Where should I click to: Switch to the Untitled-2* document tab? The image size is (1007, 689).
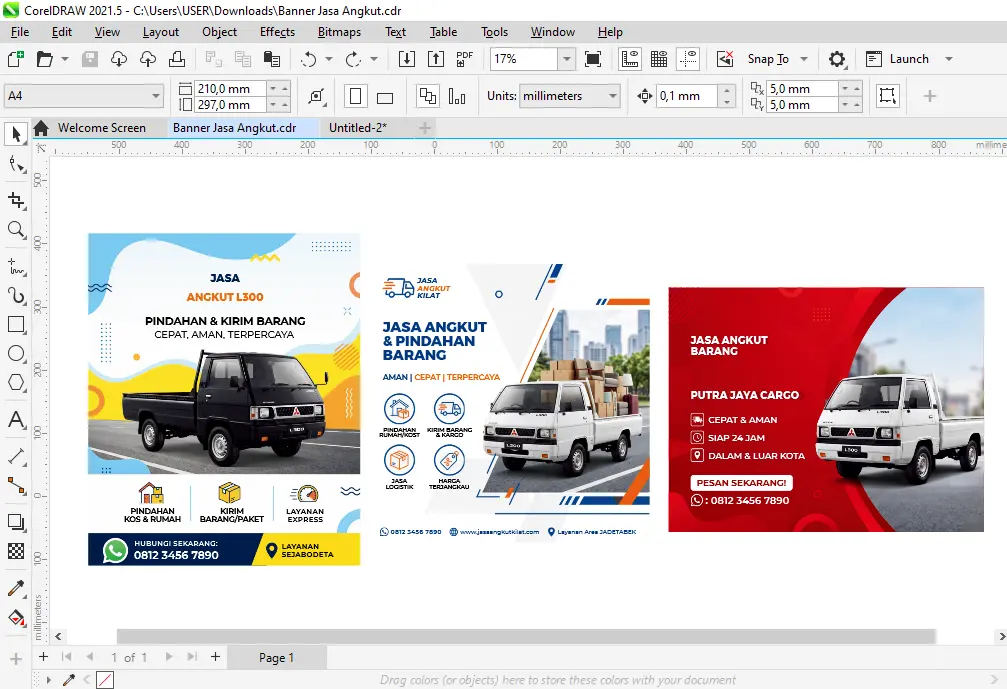click(x=358, y=128)
